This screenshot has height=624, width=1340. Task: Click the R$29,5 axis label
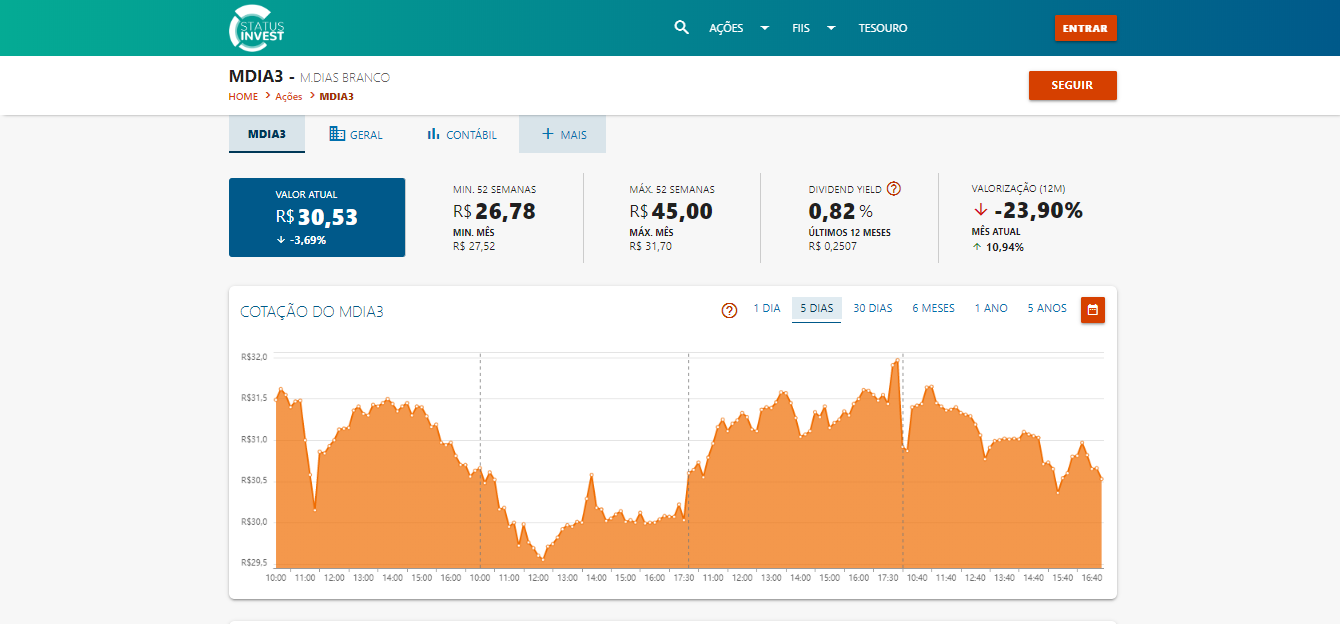click(253, 563)
